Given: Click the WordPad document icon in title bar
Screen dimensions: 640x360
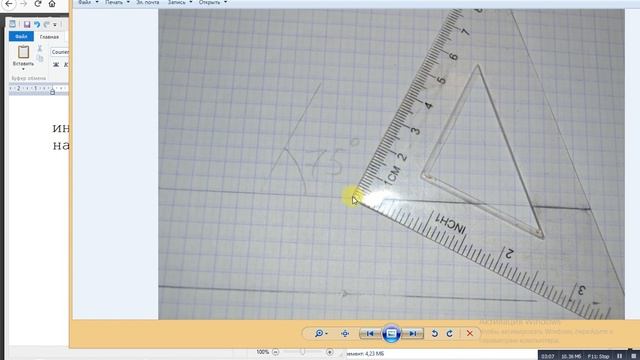Looking at the screenshot, I should pyautogui.click(x=13, y=24).
